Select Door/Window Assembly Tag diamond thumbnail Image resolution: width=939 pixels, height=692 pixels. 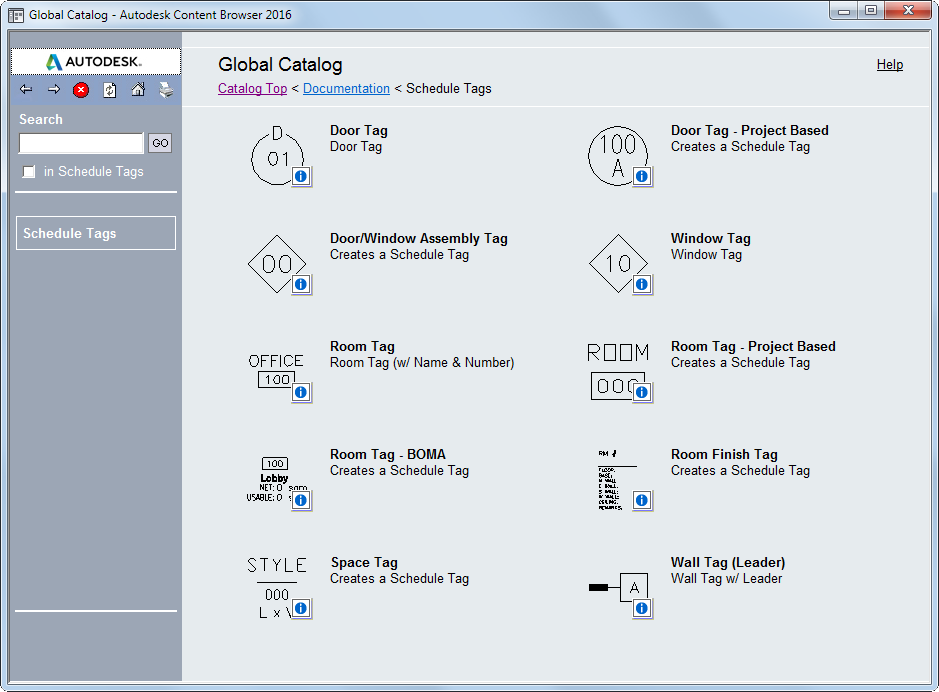[x=277, y=263]
